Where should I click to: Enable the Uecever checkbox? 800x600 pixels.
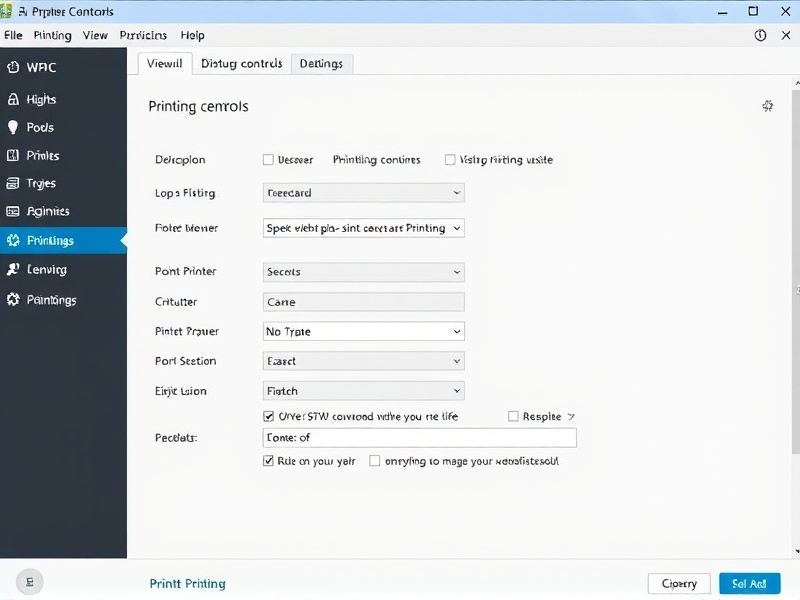[268, 160]
